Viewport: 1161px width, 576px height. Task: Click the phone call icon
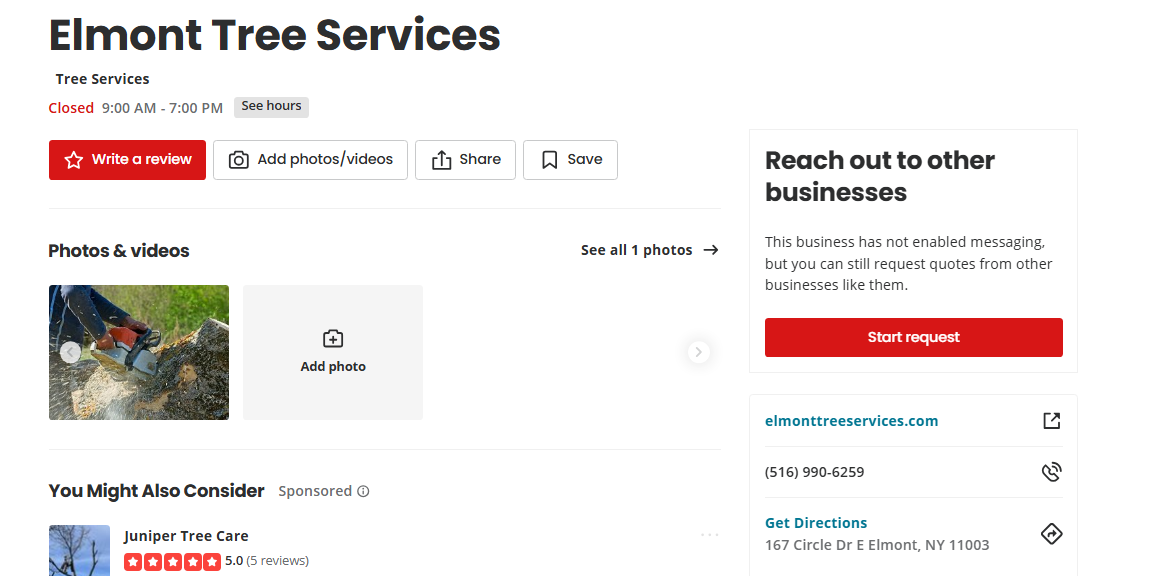1051,472
